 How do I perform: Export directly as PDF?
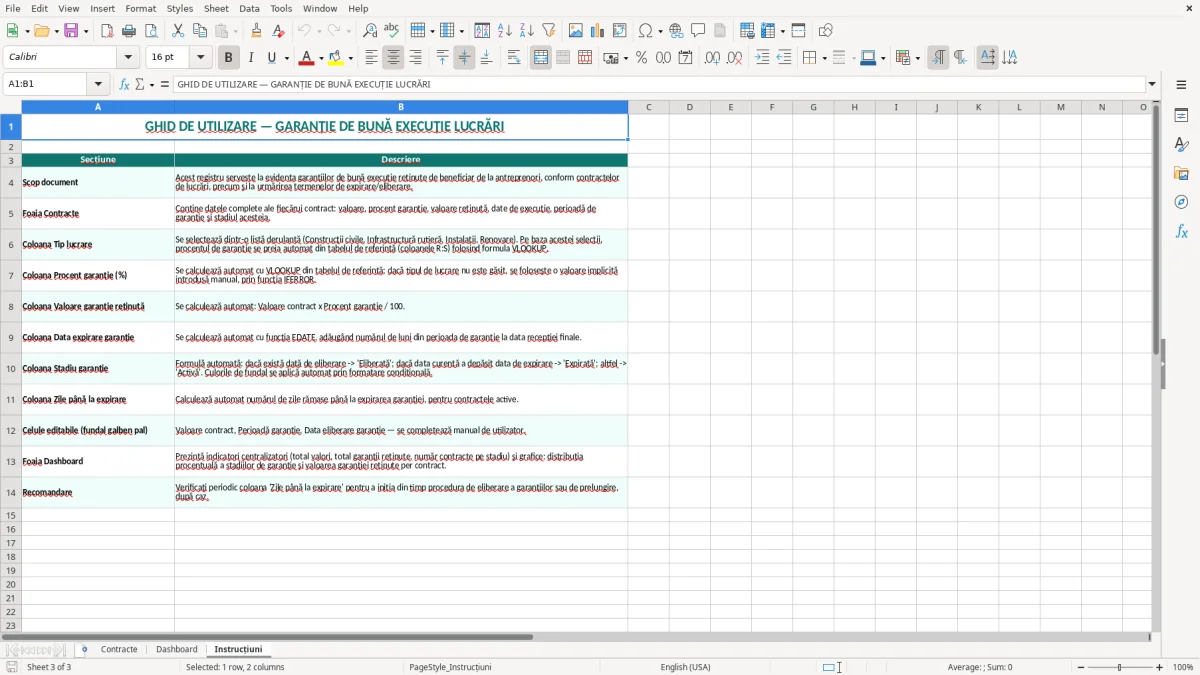107,31
